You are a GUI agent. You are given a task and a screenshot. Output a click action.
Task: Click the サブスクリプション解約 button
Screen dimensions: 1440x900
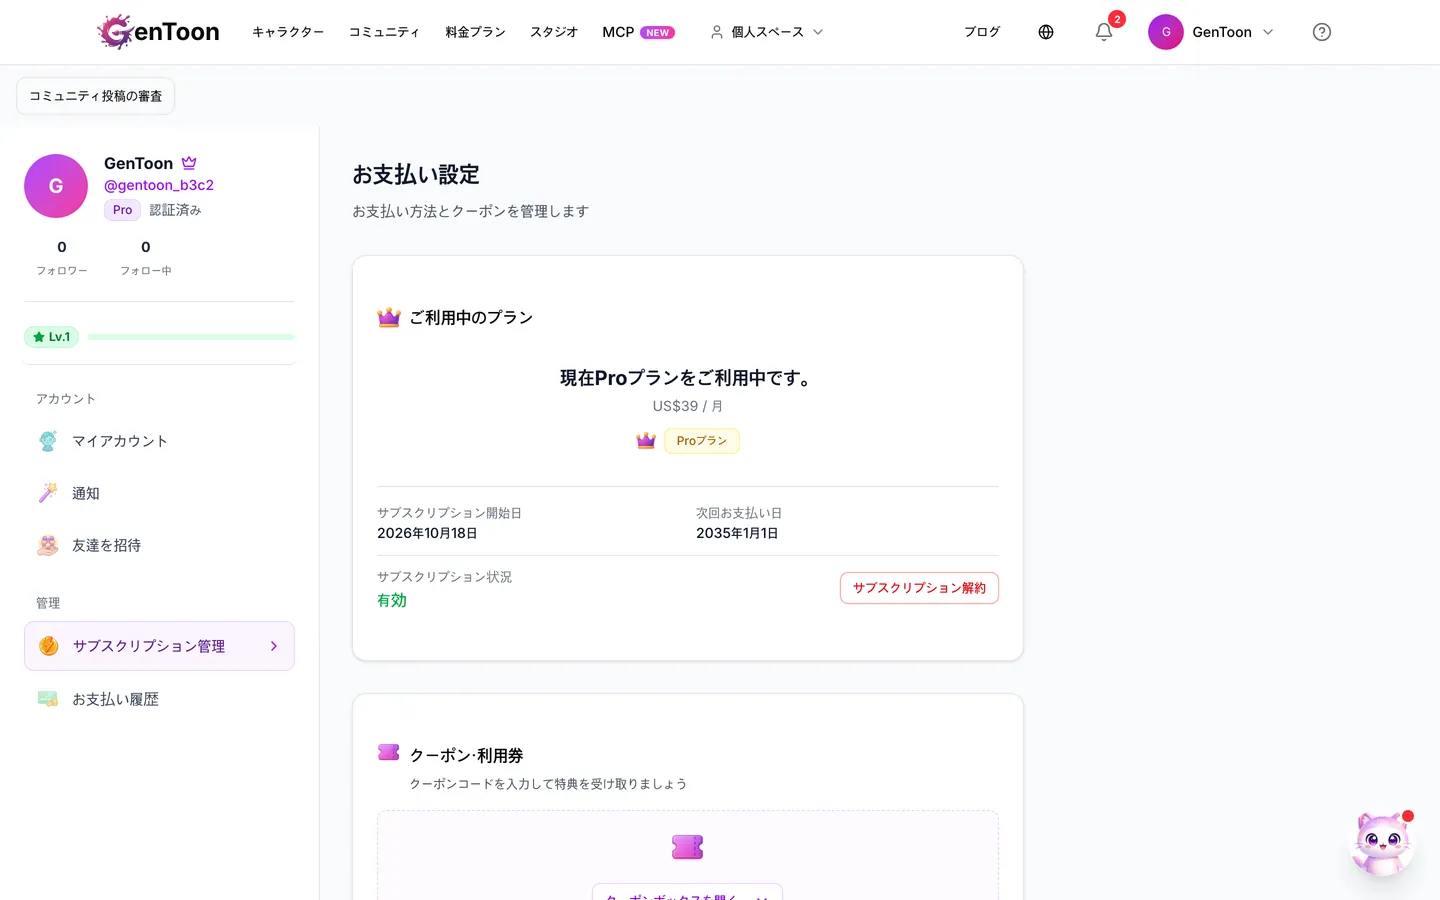(x=919, y=588)
